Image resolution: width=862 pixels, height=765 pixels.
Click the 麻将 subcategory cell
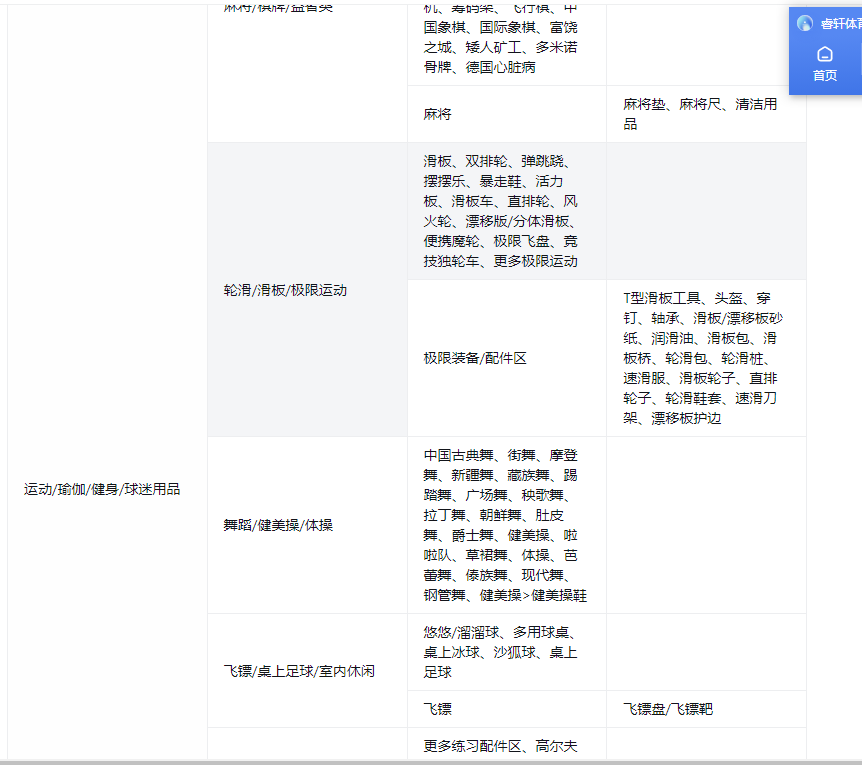point(437,114)
